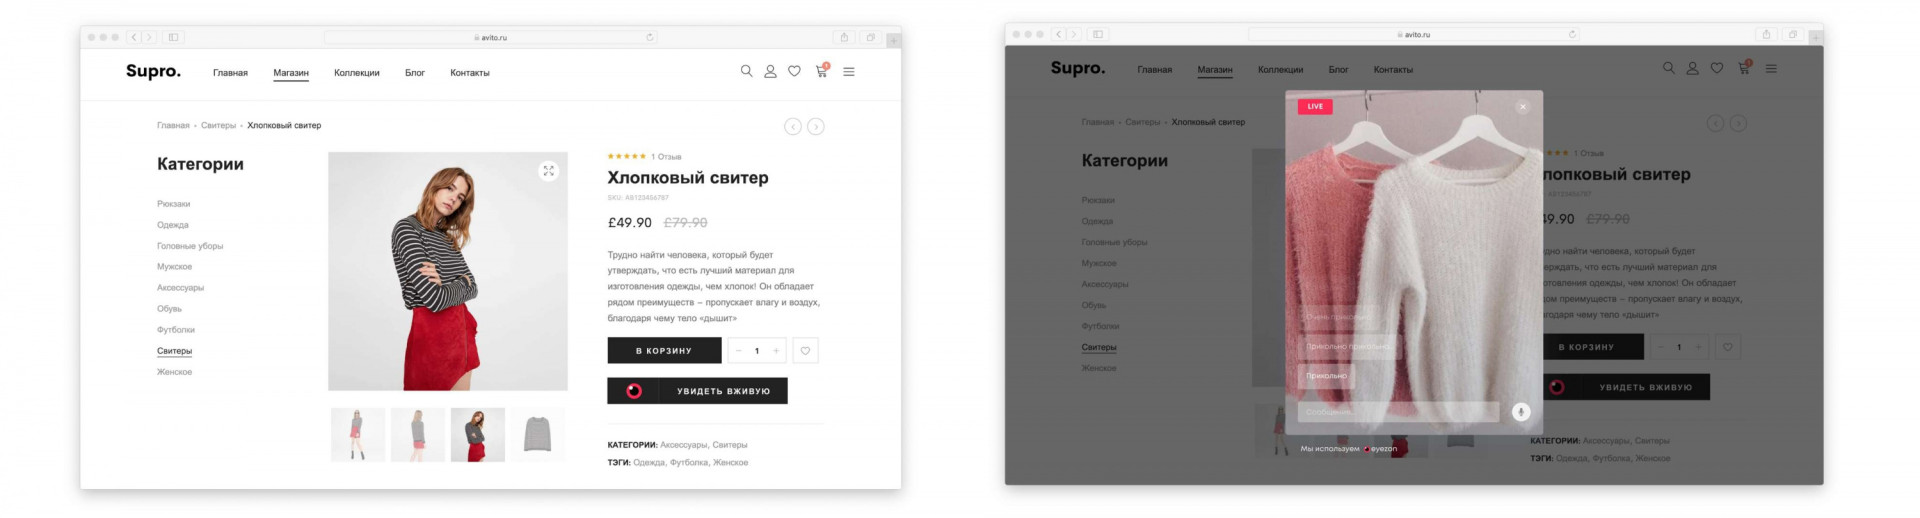Select Головные уборы category in left window
This screenshot has height=518, width=1920.
click(x=190, y=246)
